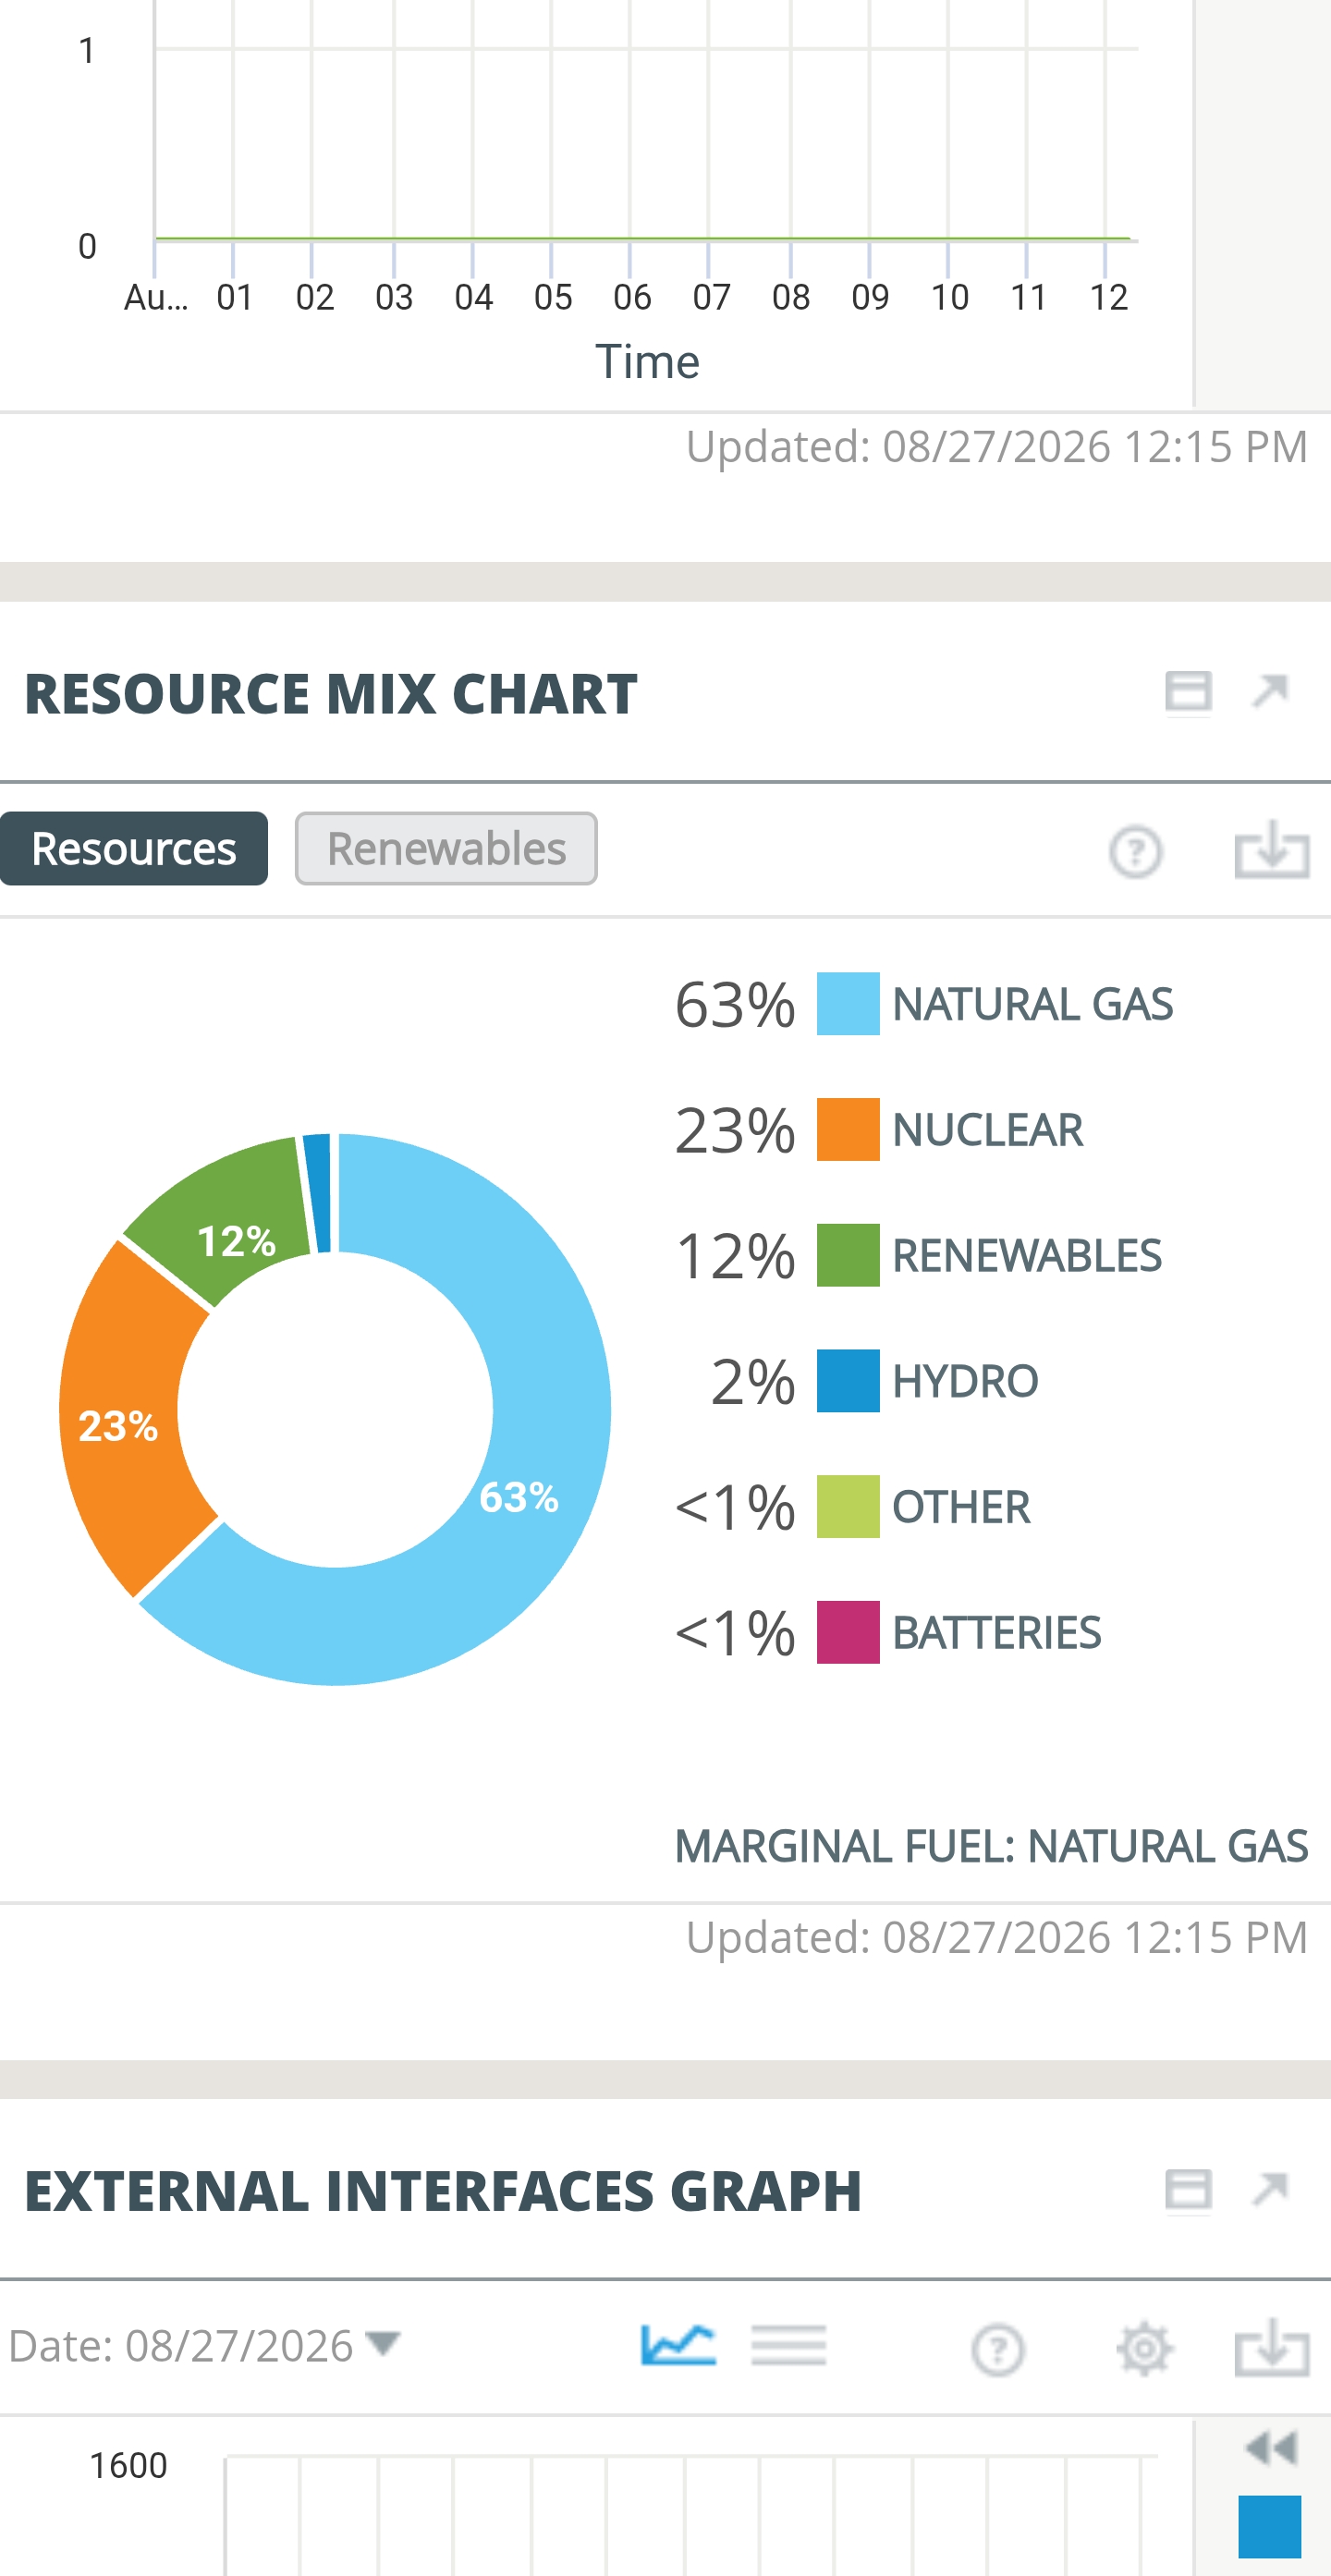Download Resource Mix Chart data
1331x2576 pixels.
point(1272,850)
